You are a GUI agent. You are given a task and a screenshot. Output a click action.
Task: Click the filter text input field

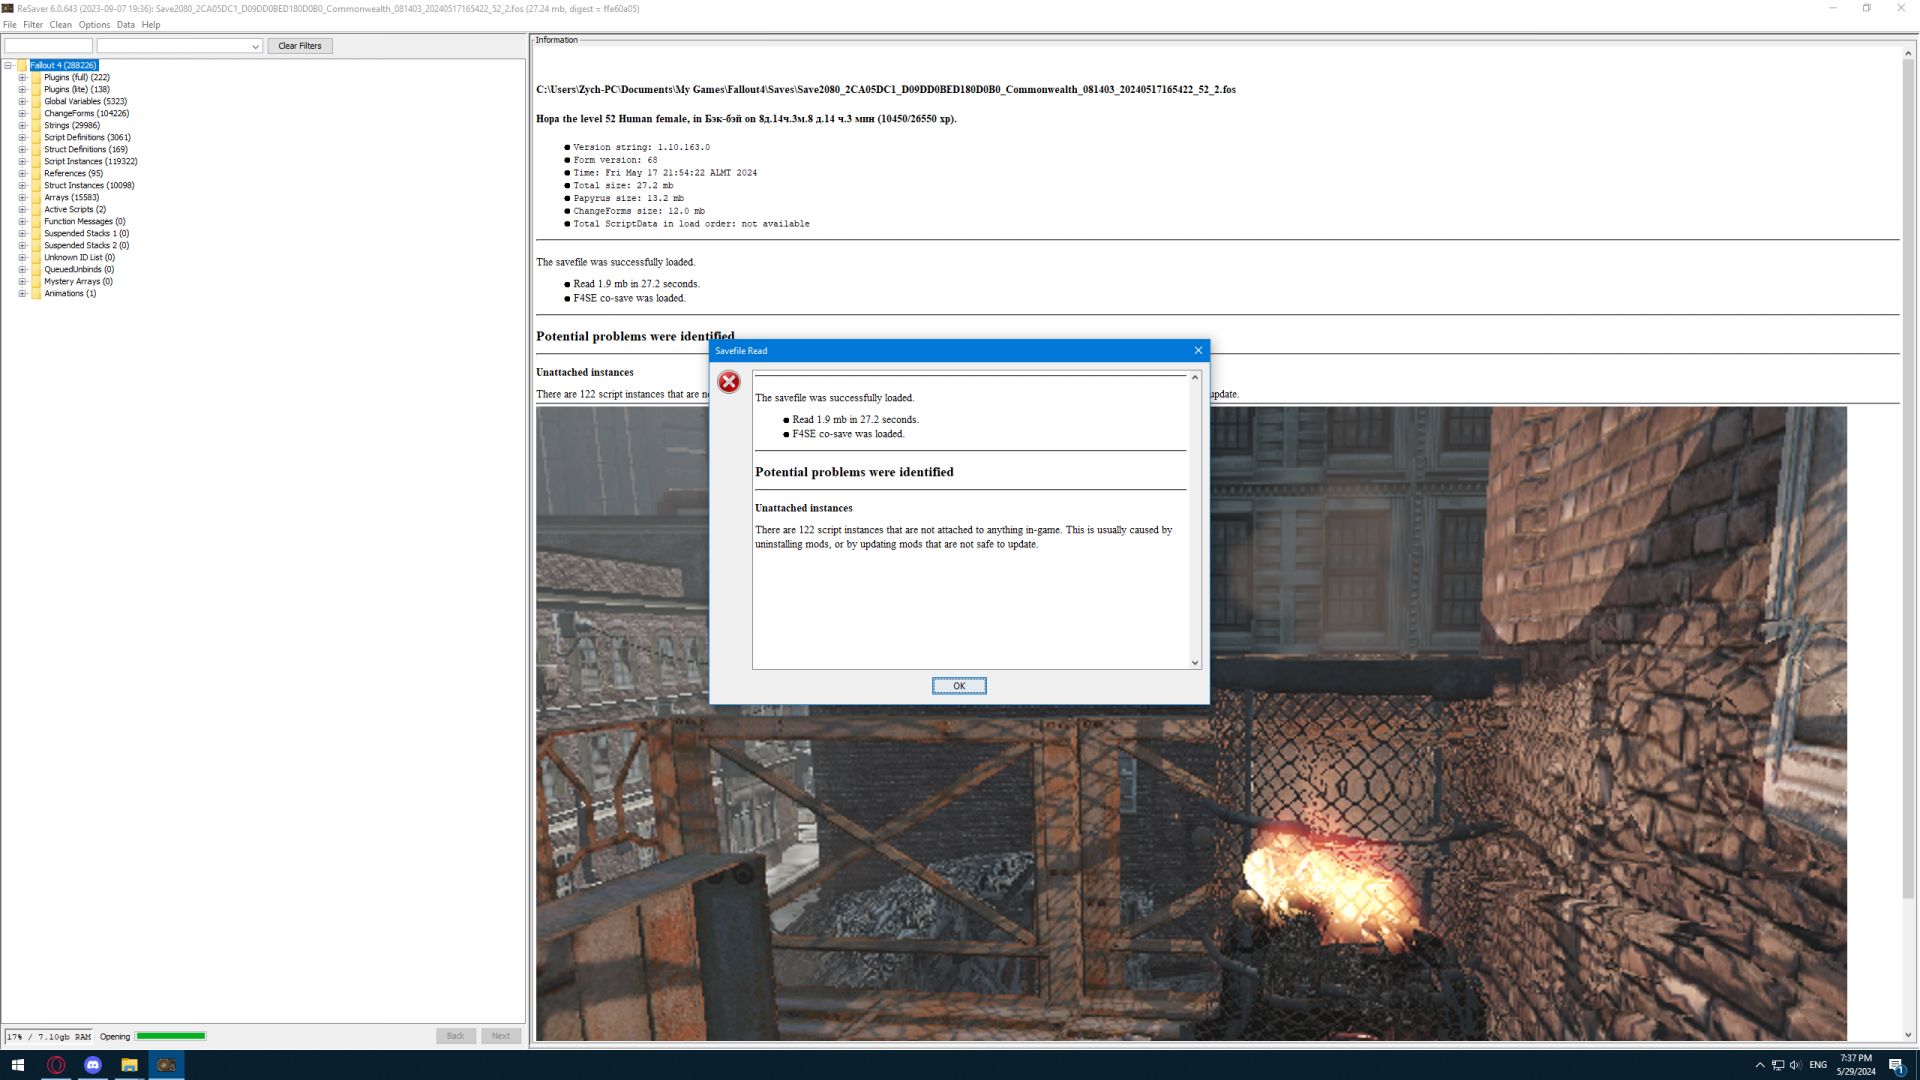(x=48, y=46)
